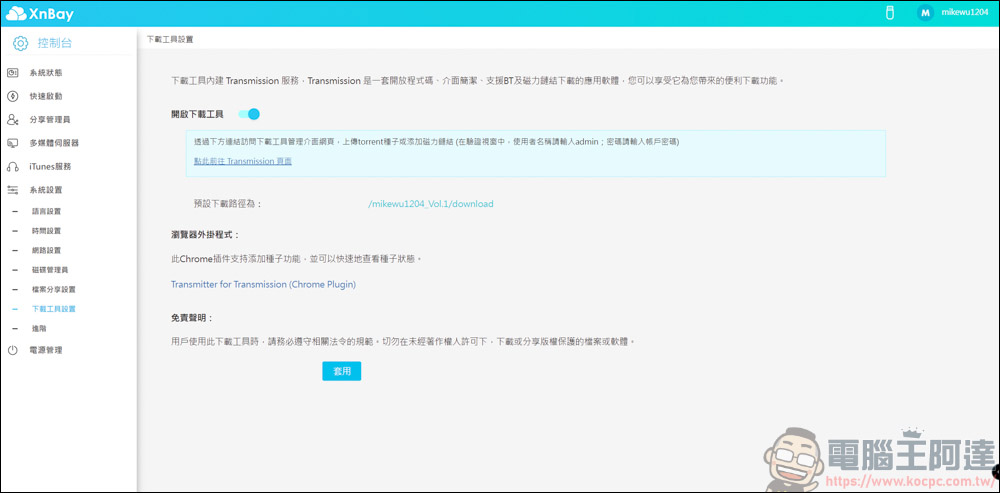Click the 快速啟動 lightning icon
1000x493 pixels.
[13, 96]
